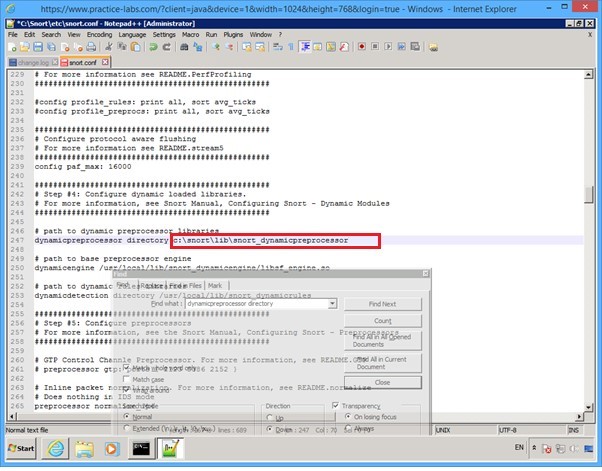Click the horizontal scroll right arrow
602x471 pixels.
tap(579, 416)
